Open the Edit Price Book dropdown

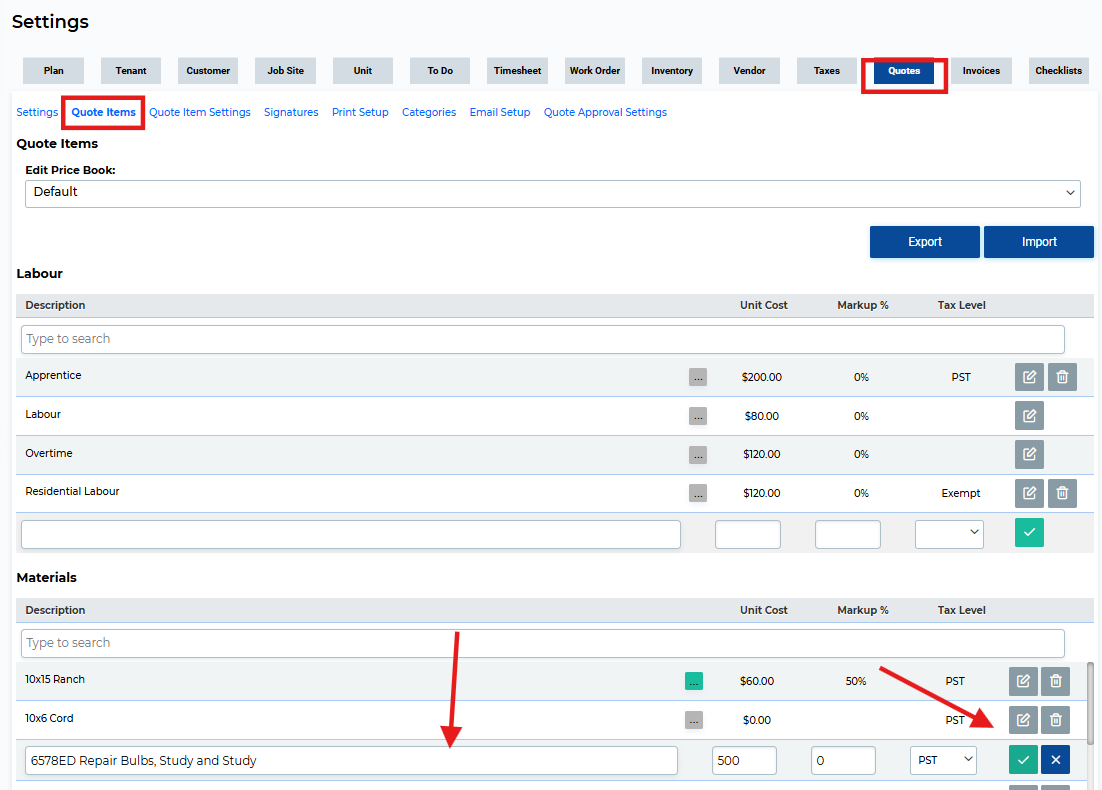pyautogui.click(x=552, y=193)
